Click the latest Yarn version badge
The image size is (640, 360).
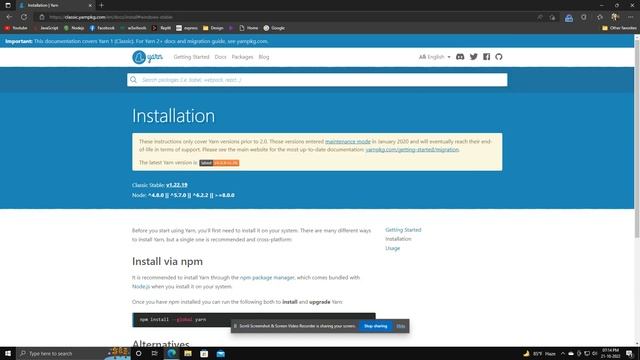pyautogui.click(x=219, y=163)
